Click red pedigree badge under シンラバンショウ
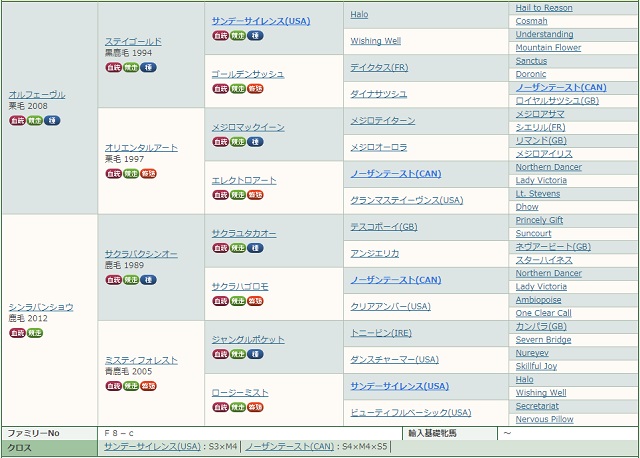 pyautogui.click(x=17, y=333)
